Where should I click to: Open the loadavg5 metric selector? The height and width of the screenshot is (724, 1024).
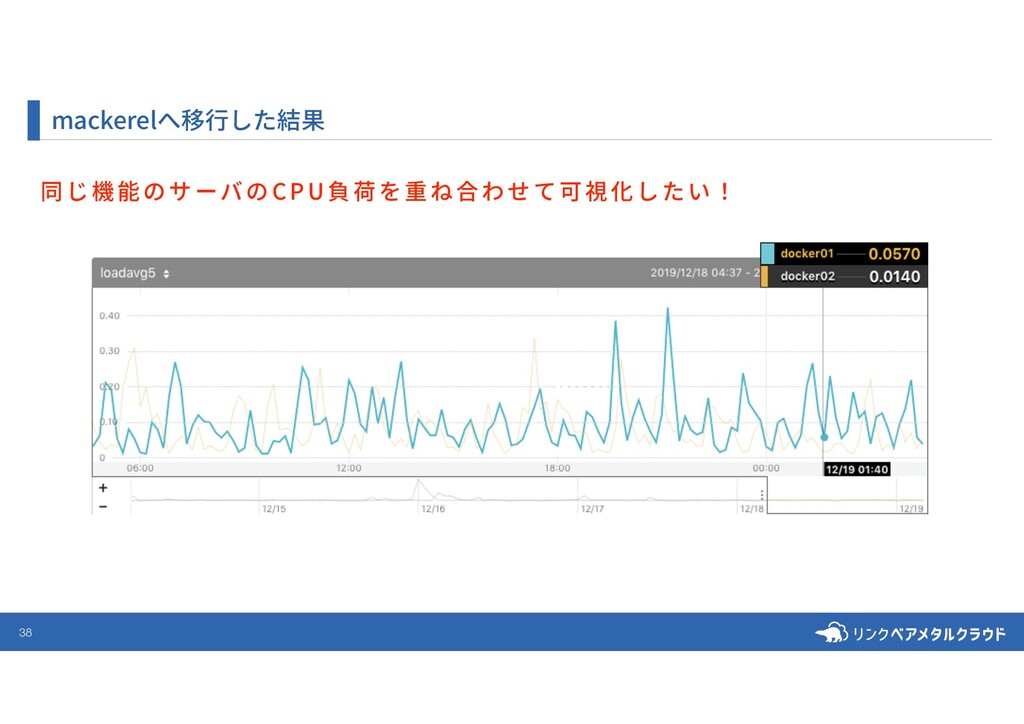(x=135, y=274)
